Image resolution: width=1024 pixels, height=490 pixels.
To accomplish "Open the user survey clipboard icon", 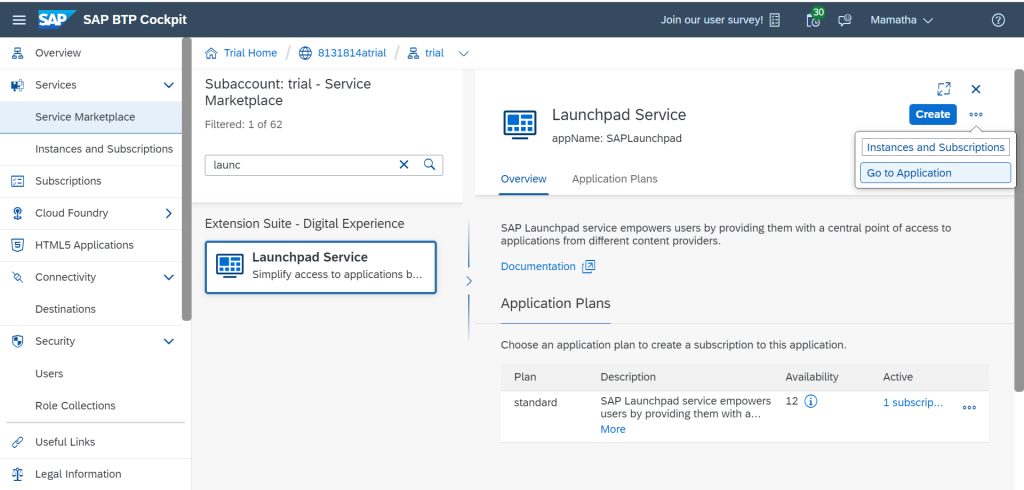I will 775,20.
